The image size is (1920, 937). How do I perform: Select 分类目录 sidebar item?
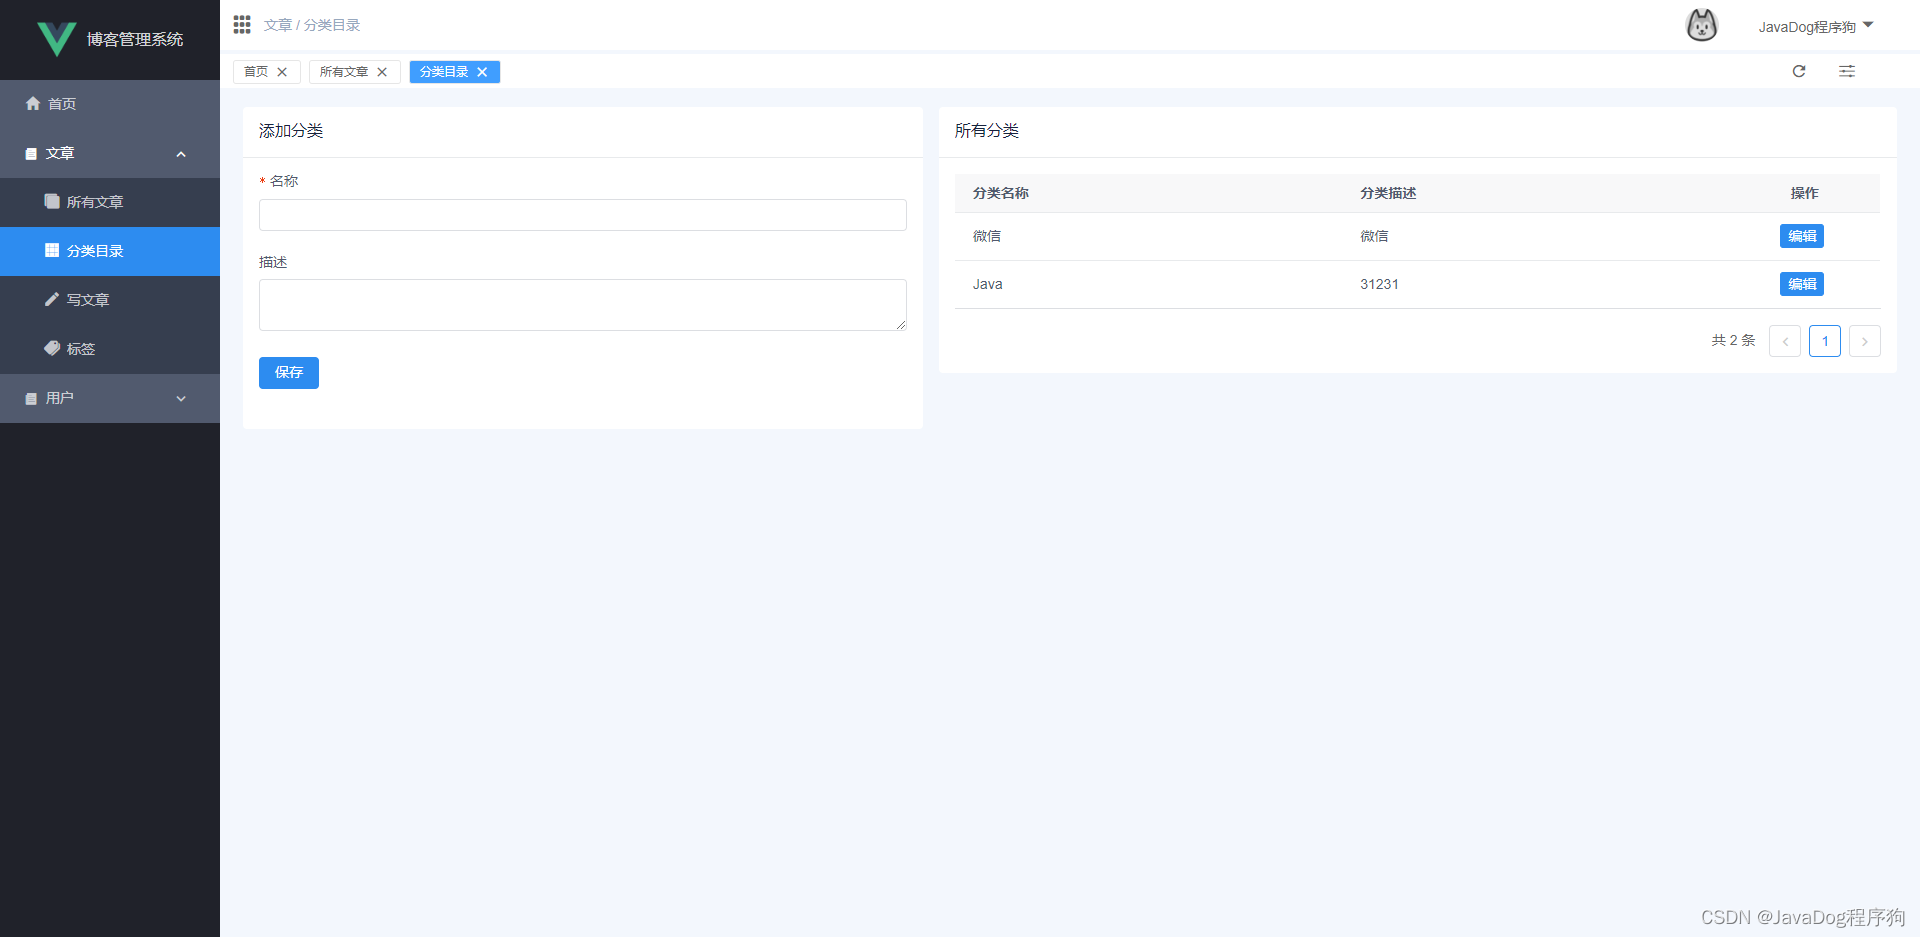[x=110, y=251]
